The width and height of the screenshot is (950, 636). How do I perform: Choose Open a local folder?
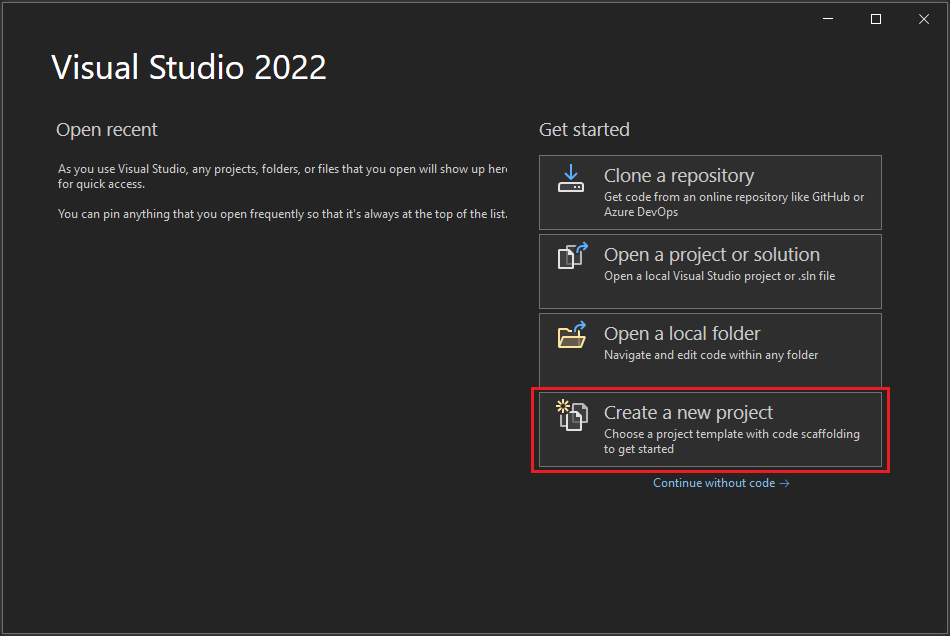click(710, 349)
